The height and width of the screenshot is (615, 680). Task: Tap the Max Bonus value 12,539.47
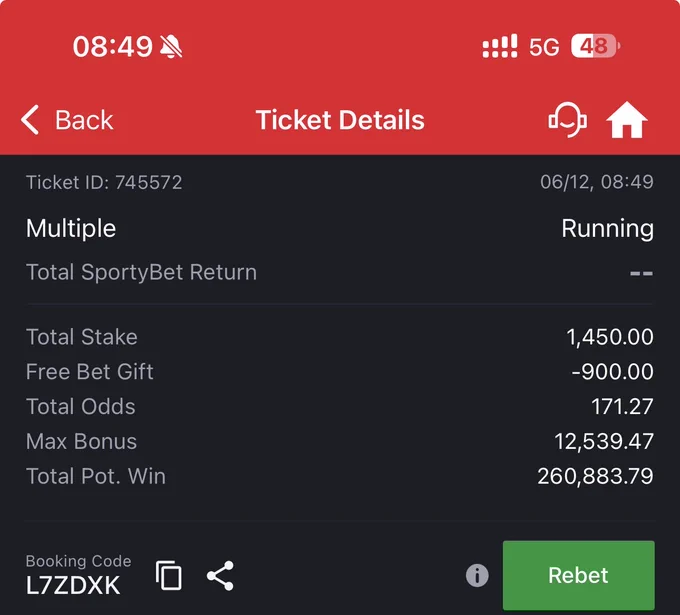pos(604,442)
